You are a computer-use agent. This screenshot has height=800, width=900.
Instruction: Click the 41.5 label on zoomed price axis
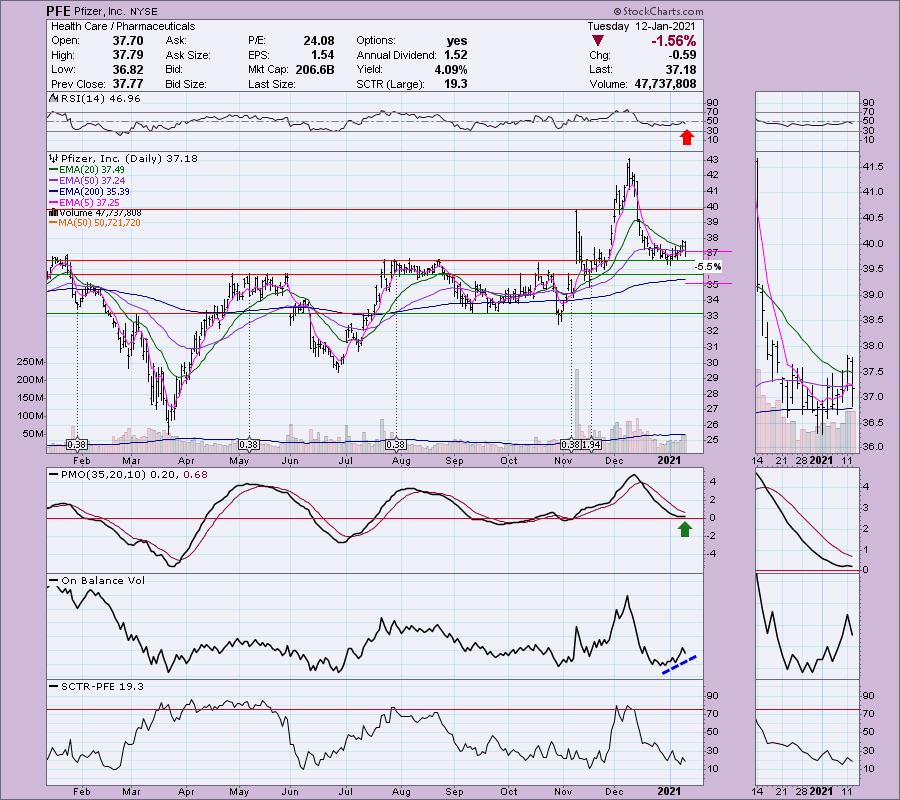pos(872,167)
